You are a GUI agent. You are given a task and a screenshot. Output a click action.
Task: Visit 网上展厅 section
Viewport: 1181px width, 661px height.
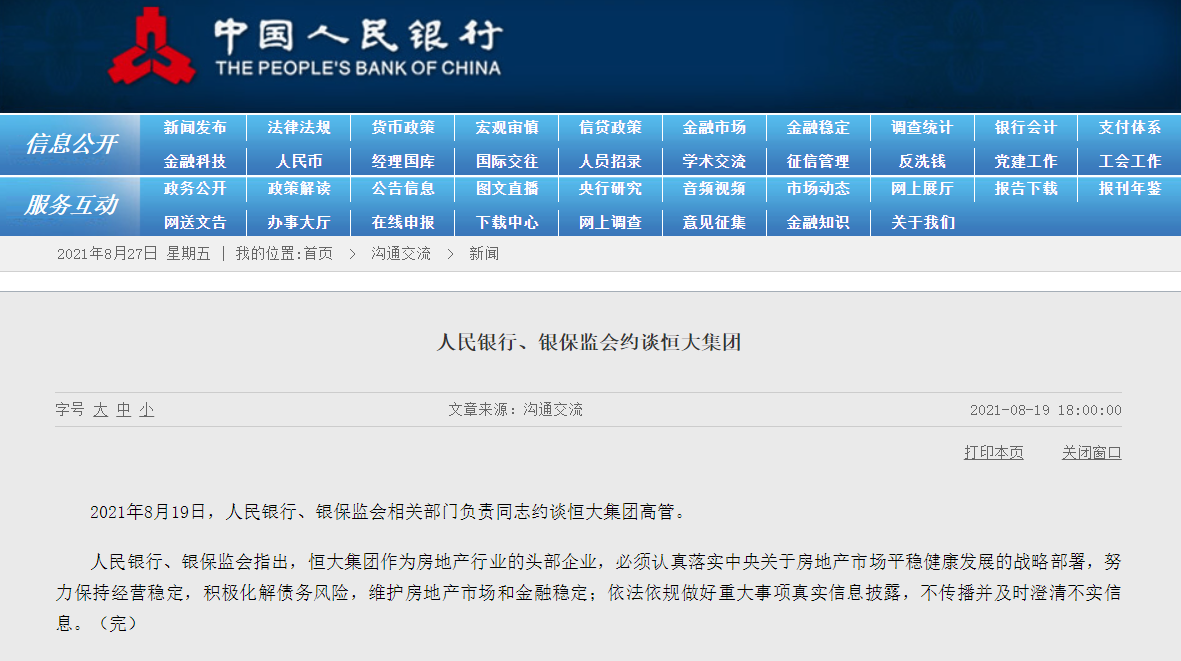(x=922, y=188)
